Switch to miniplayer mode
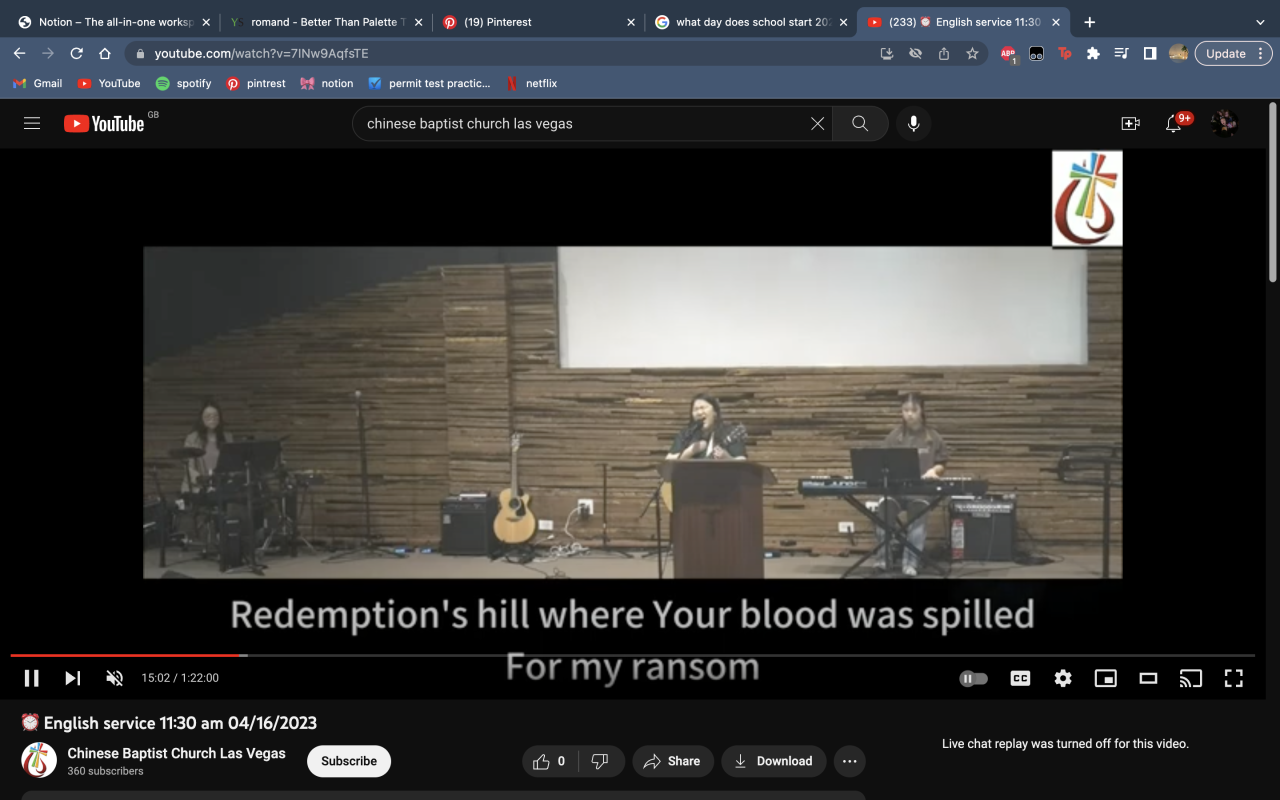 pyautogui.click(x=1106, y=678)
